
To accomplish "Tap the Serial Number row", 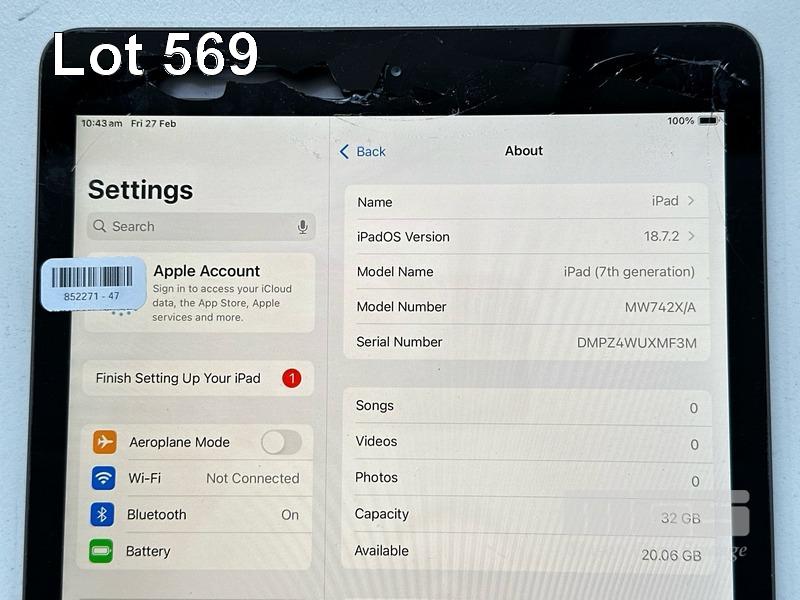I will [526, 342].
